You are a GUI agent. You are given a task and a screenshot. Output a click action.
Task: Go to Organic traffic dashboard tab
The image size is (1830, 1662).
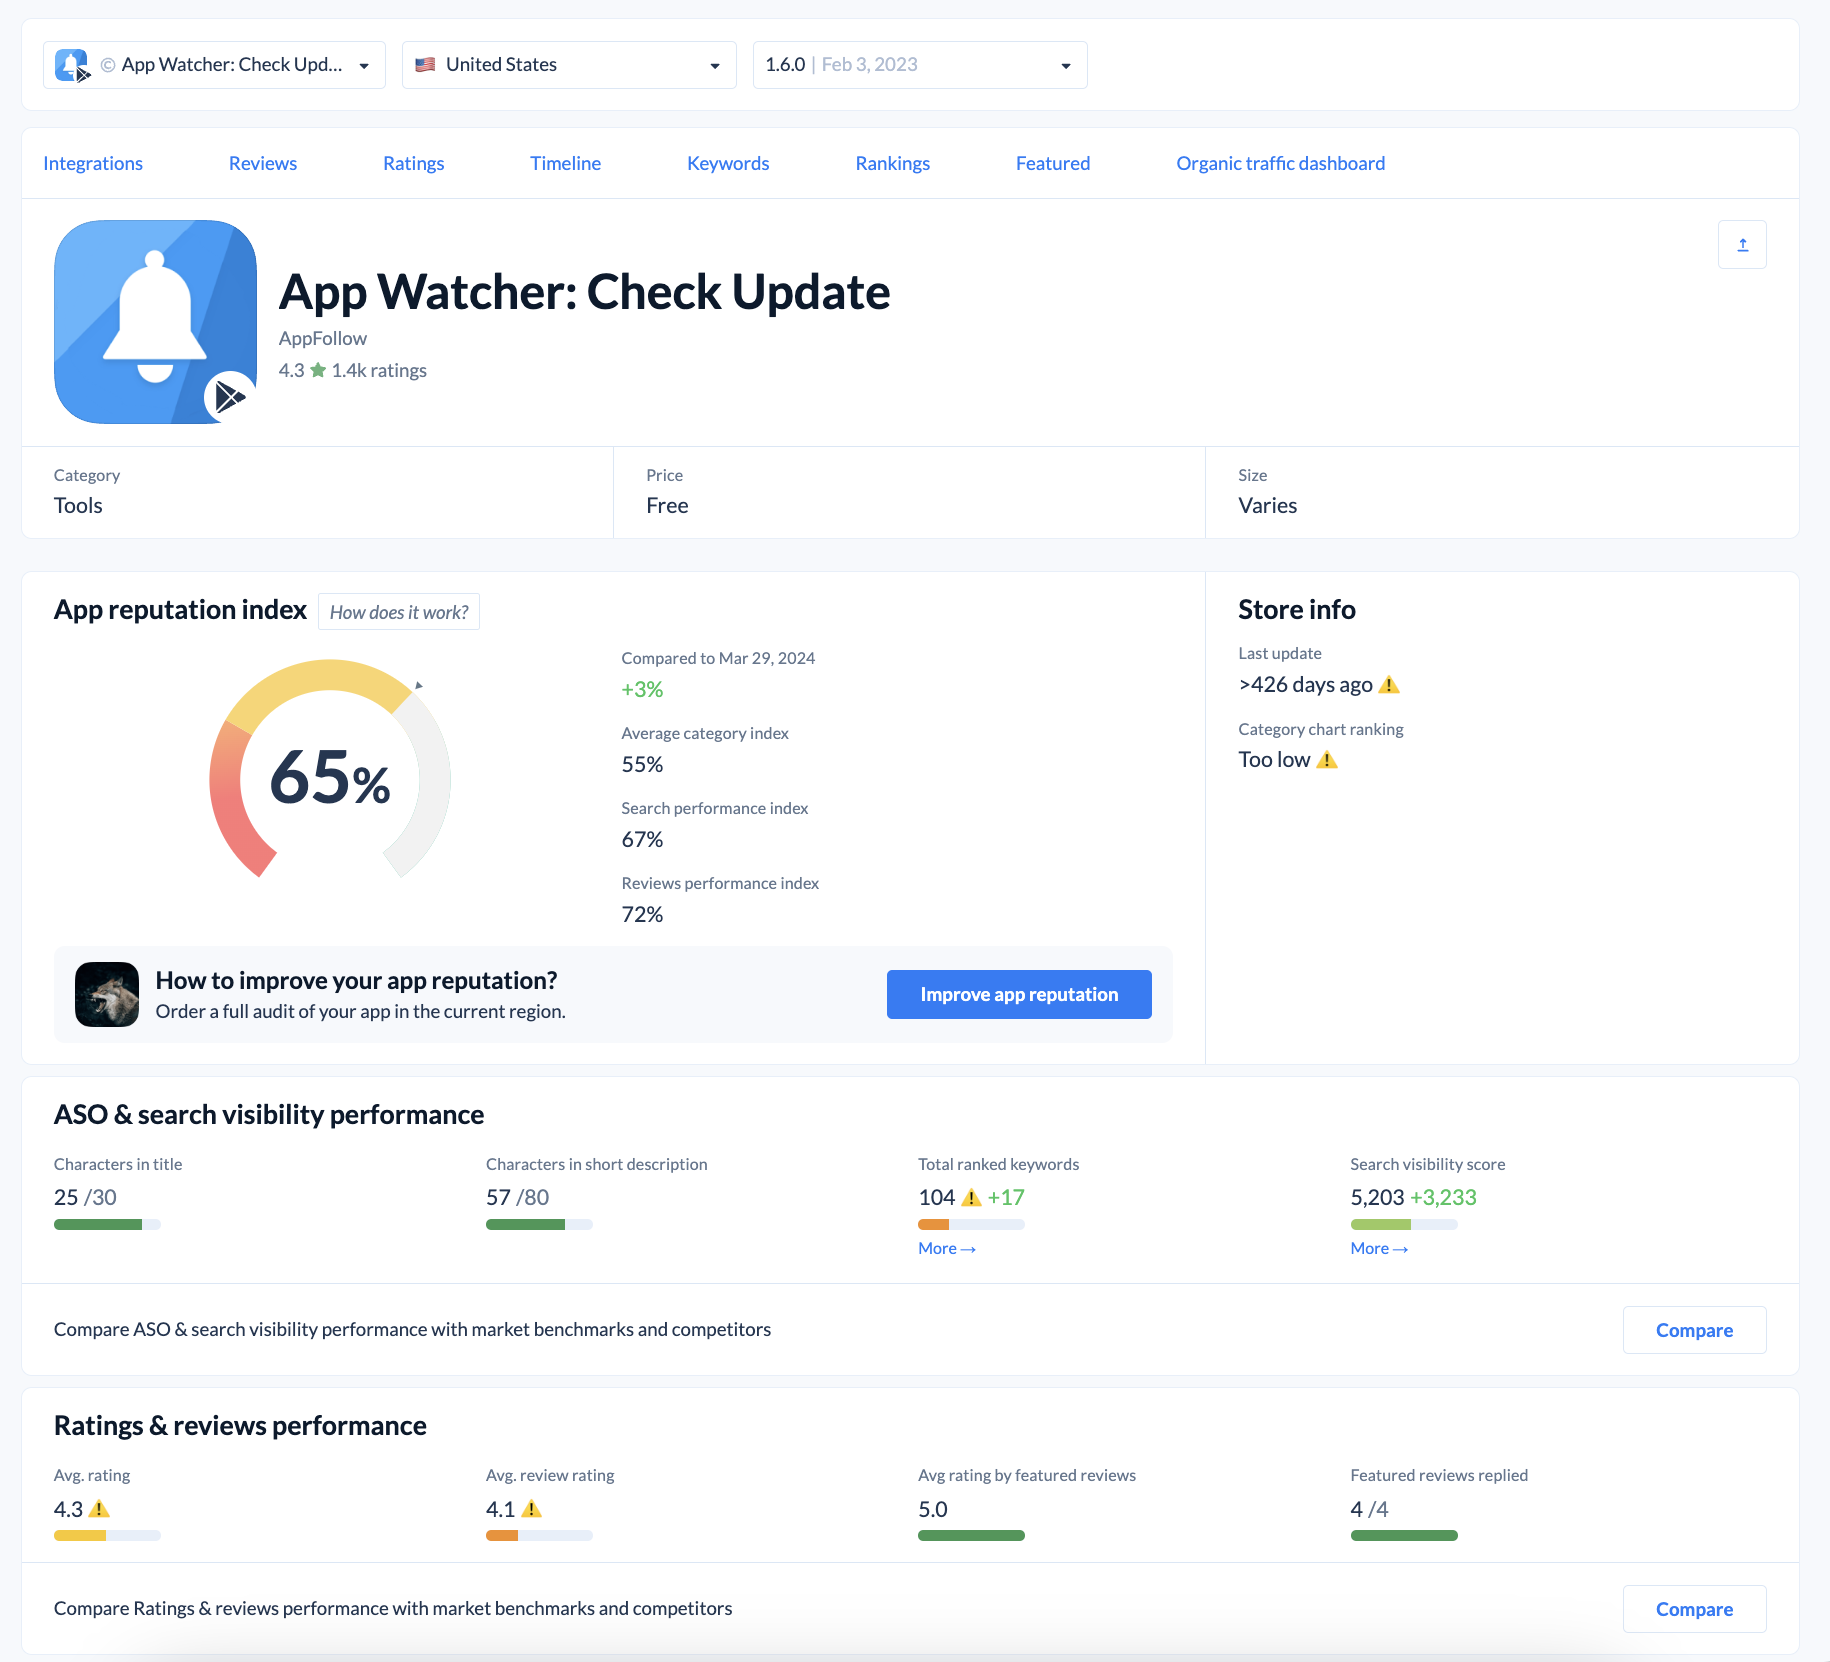click(1280, 163)
